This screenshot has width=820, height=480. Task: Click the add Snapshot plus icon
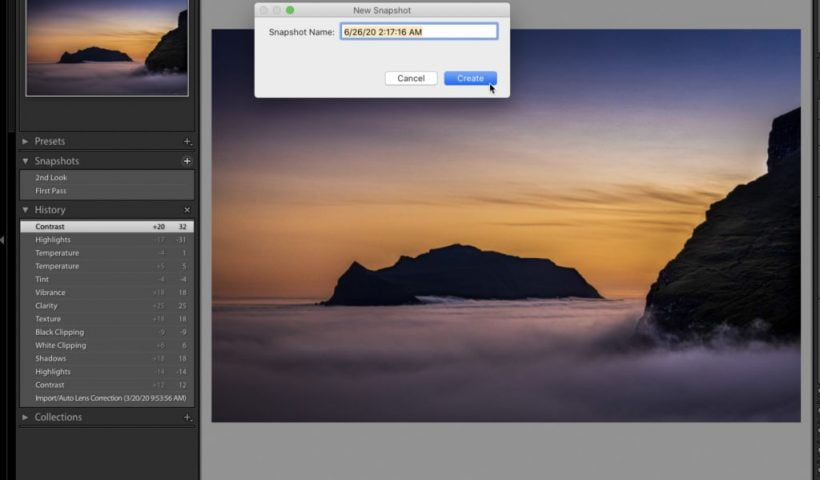click(x=186, y=161)
